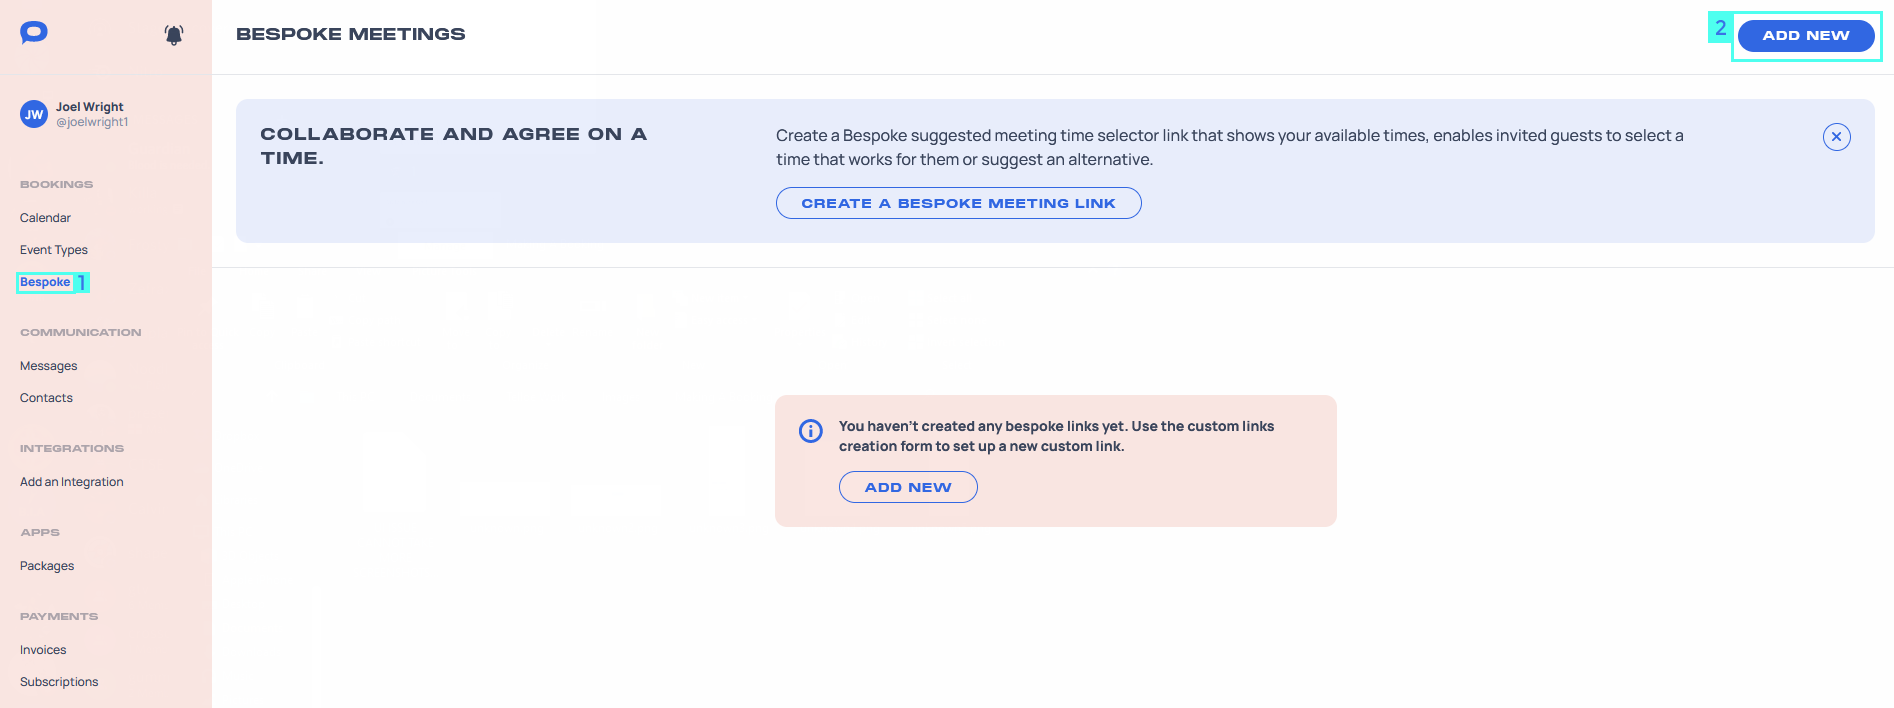Click the top-right ADD NEW button
Image resolution: width=1894 pixels, height=708 pixels.
(x=1806, y=36)
